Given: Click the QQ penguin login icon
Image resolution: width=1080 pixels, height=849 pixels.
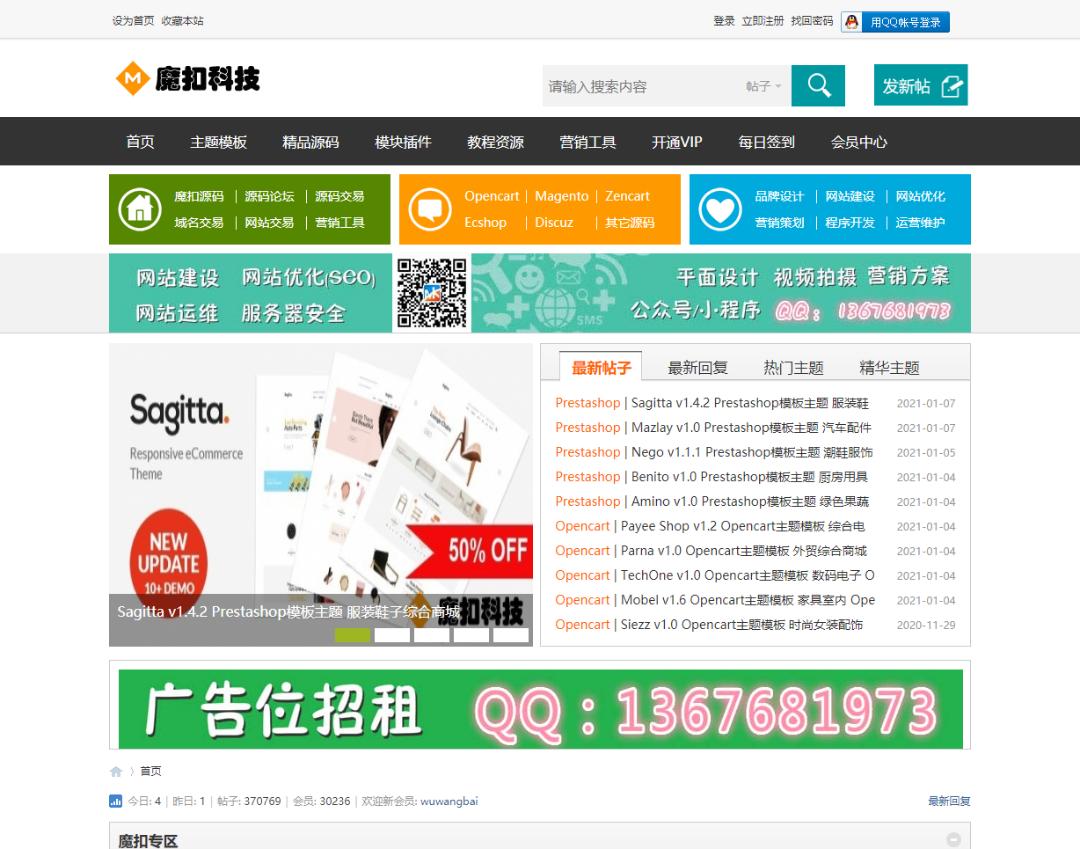Looking at the screenshot, I should pos(852,22).
